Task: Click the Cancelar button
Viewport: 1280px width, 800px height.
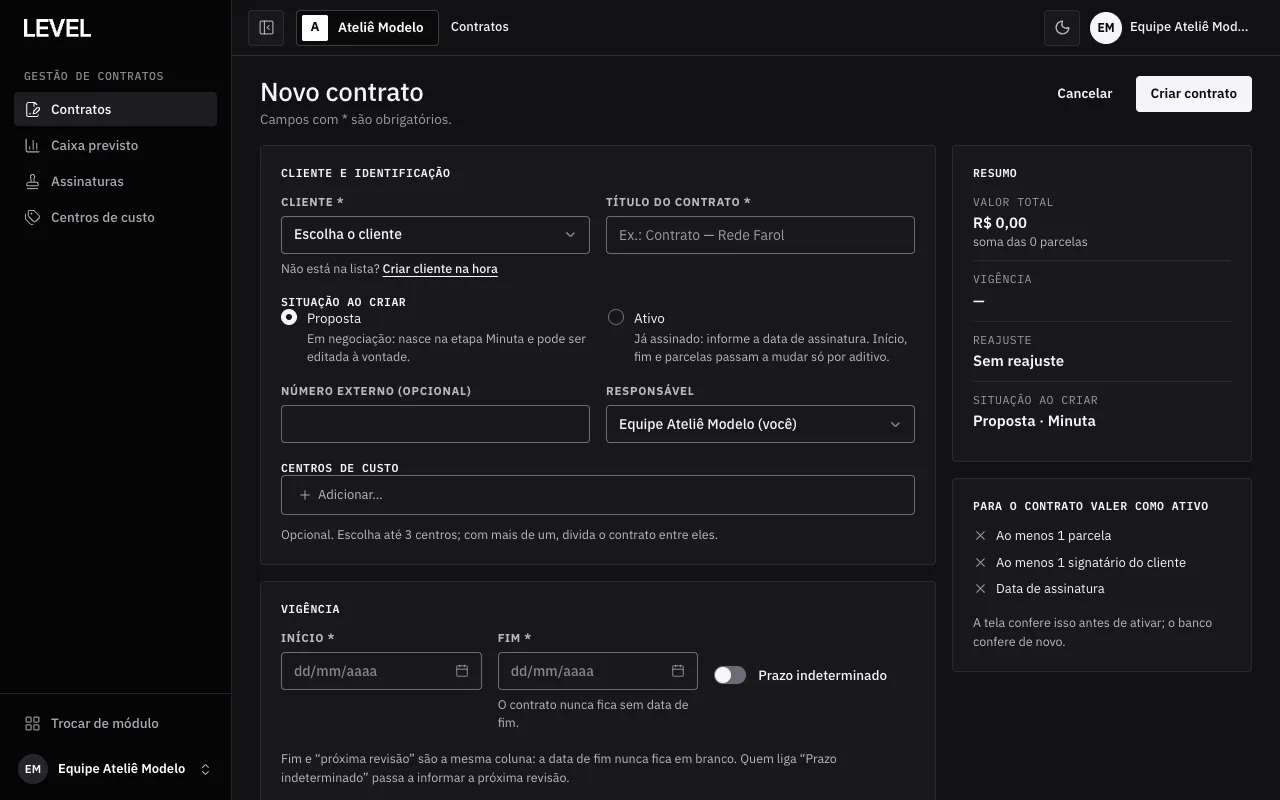Action: [1085, 93]
